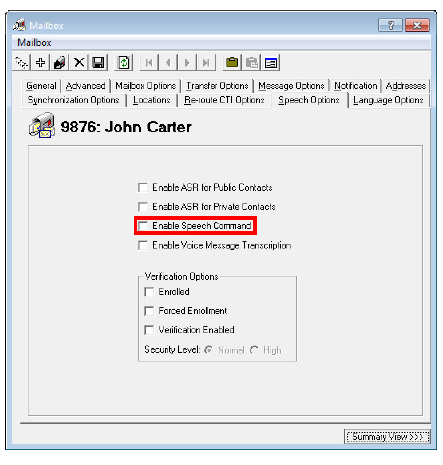Click the list view icon in toolbar
Screen dimensions: 443x465
(x=271, y=62)
